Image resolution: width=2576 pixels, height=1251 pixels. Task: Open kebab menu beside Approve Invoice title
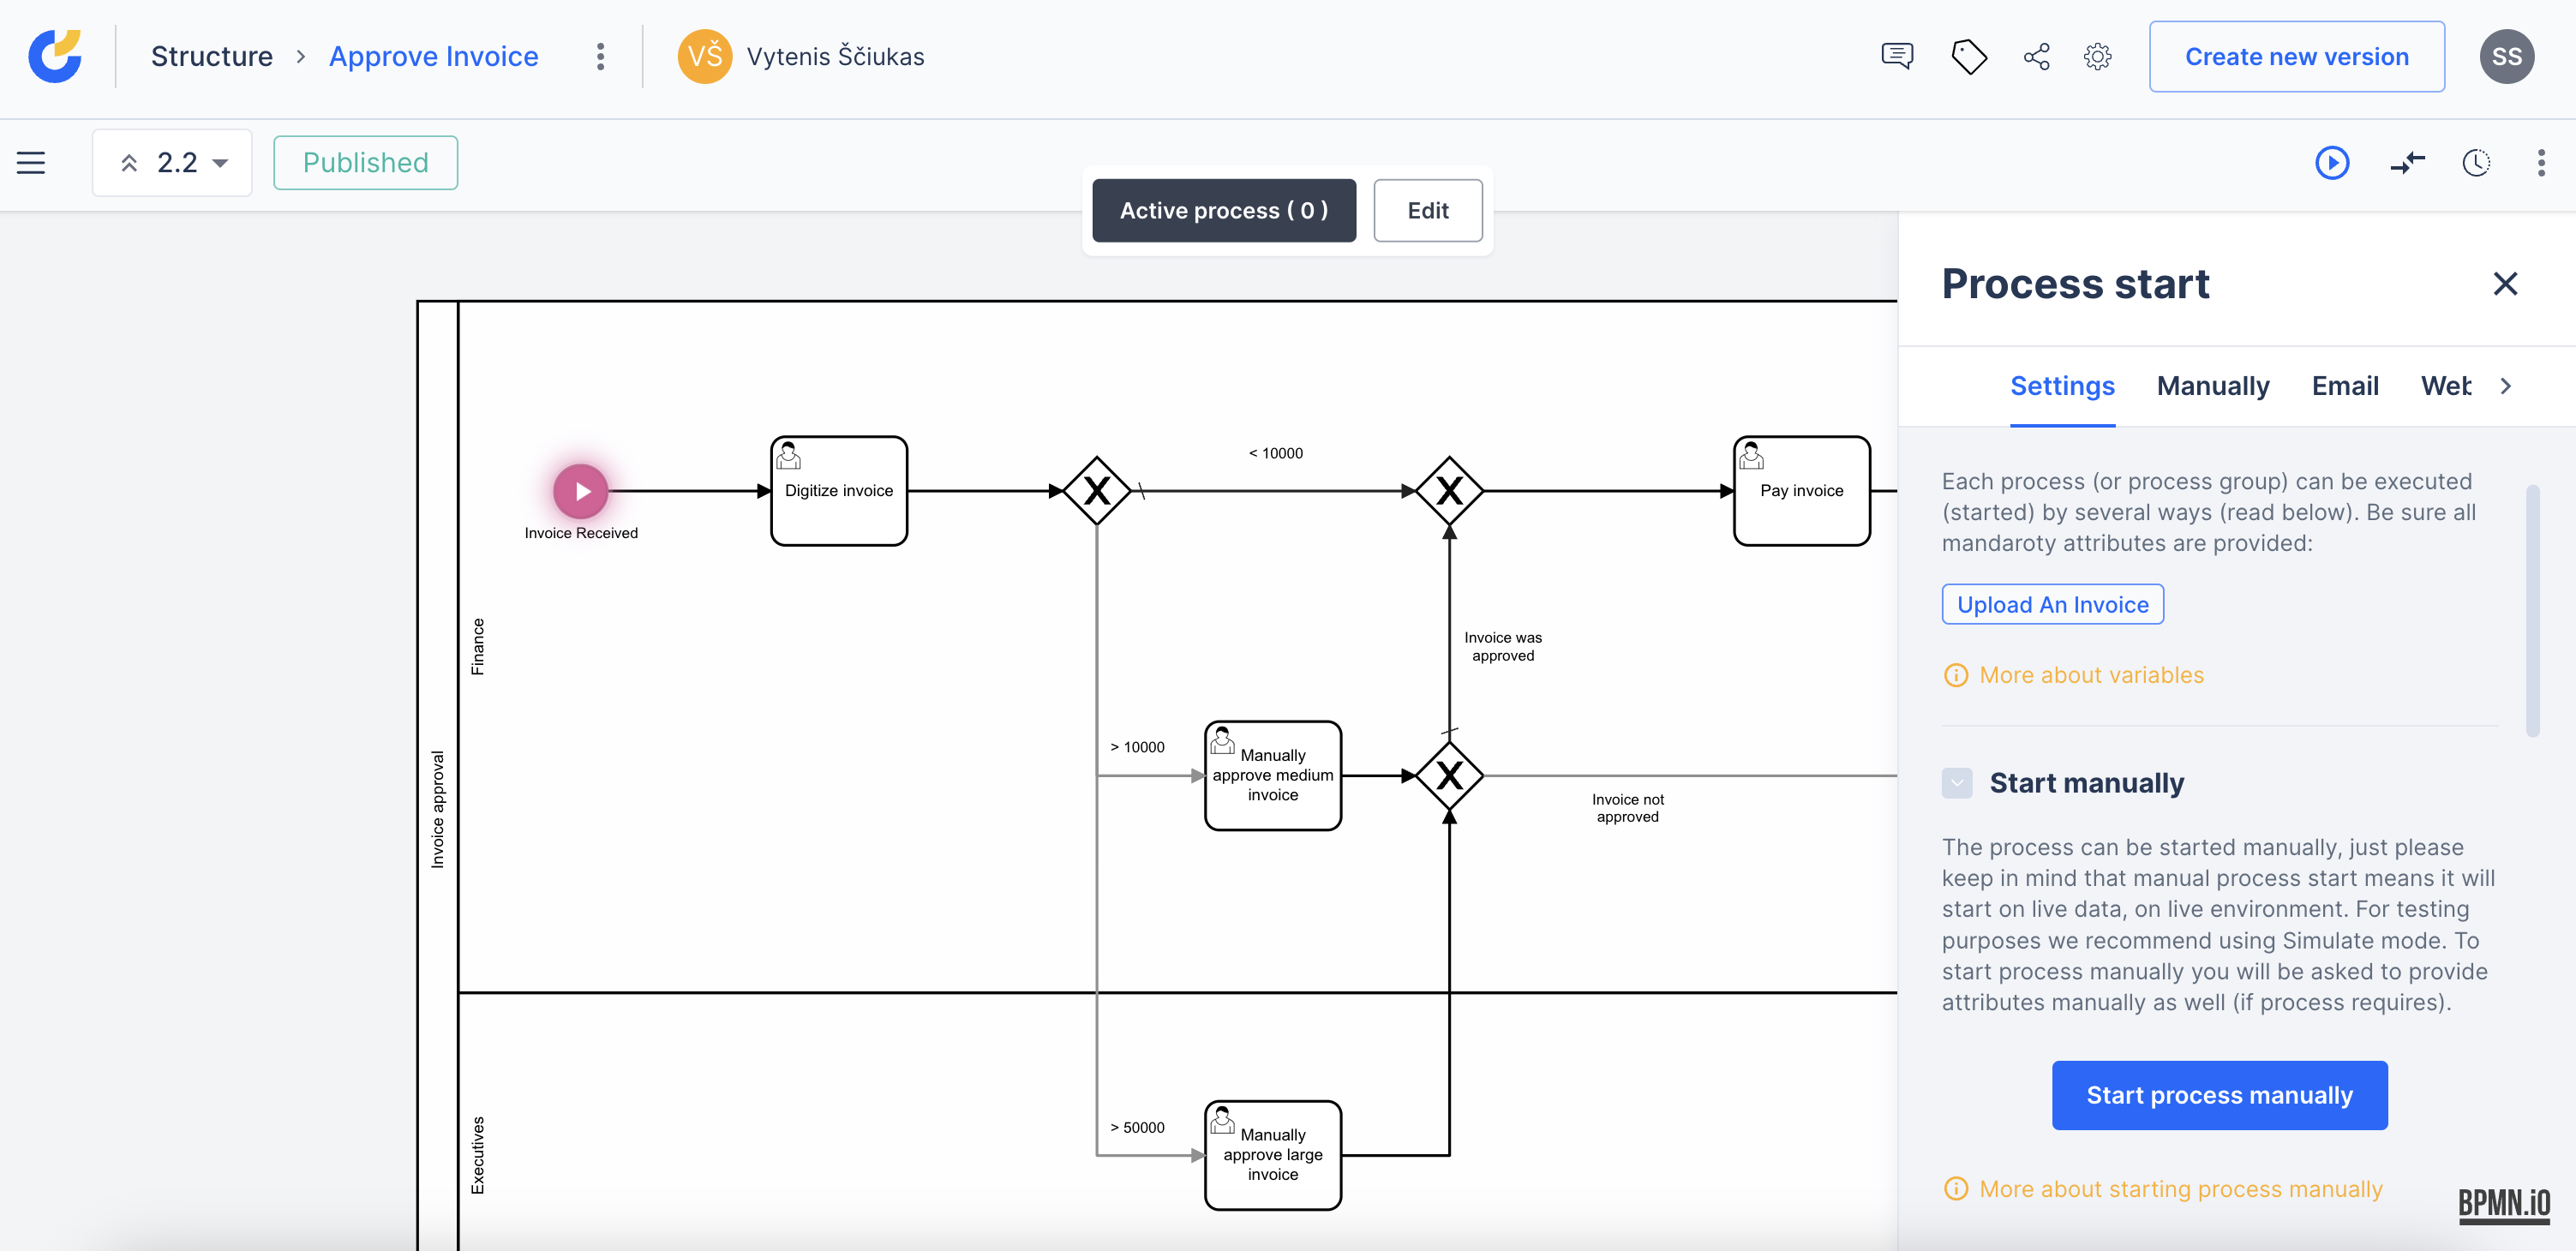(x=600, y=57)
